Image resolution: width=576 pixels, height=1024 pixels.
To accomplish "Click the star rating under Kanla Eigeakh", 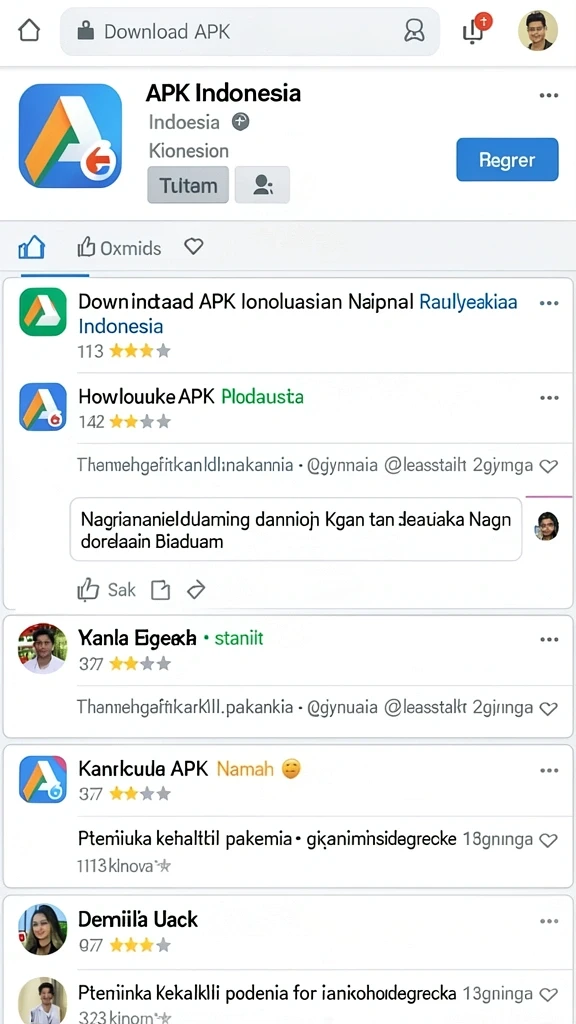I will 140,664.
